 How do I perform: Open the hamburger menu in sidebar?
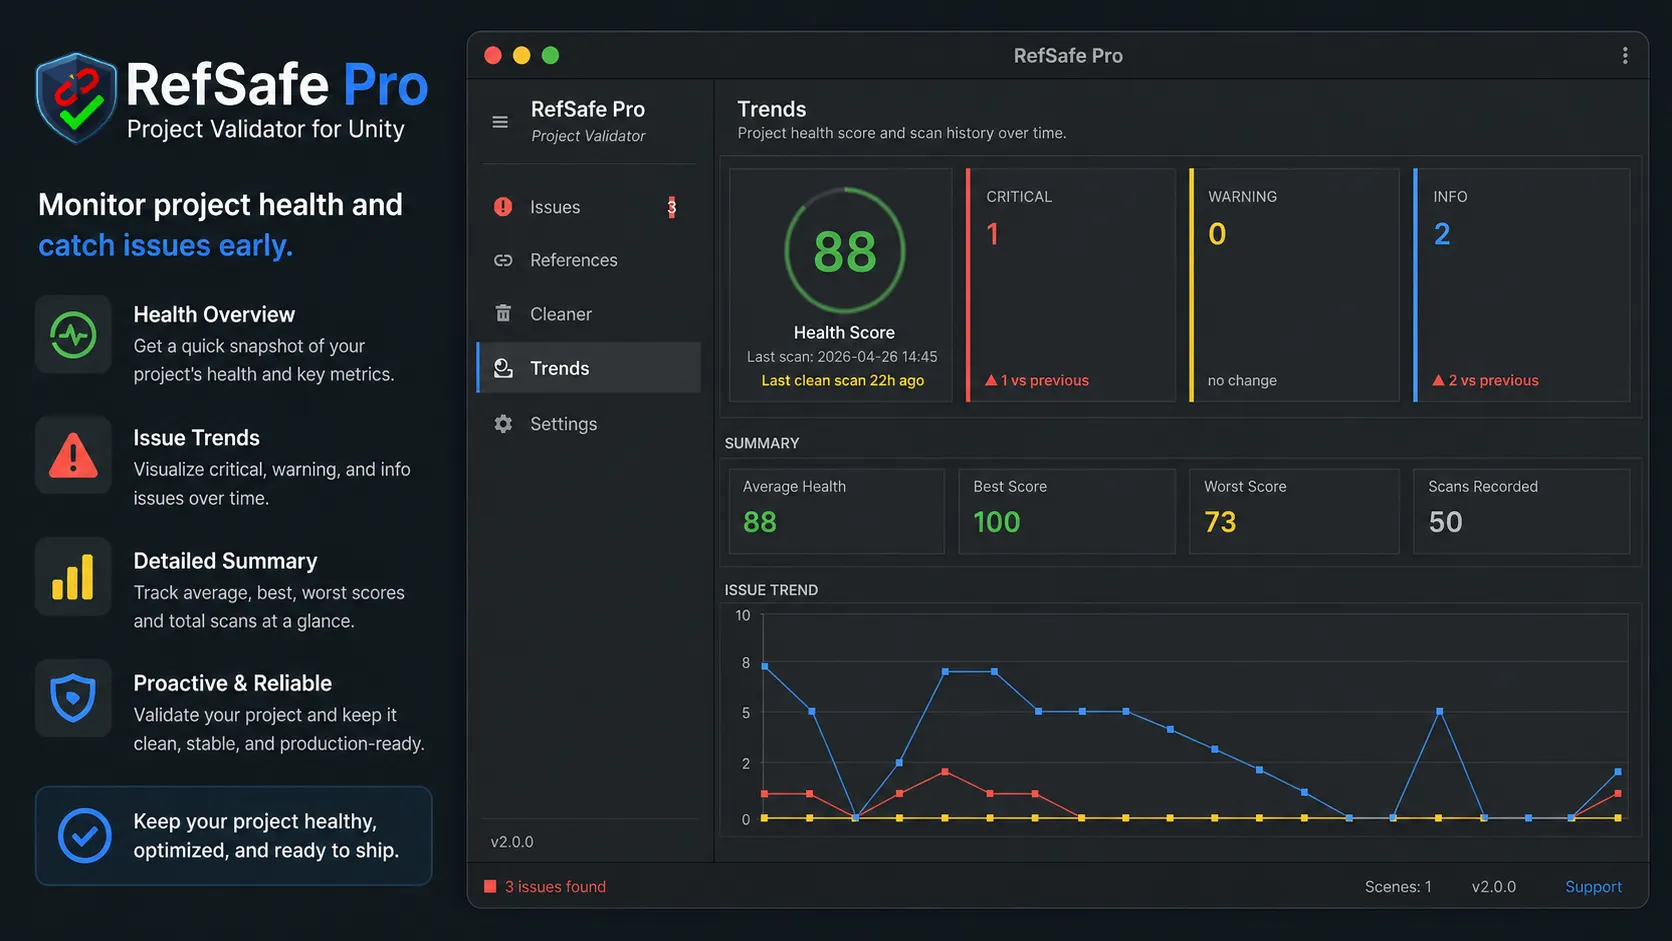(500, 122)
